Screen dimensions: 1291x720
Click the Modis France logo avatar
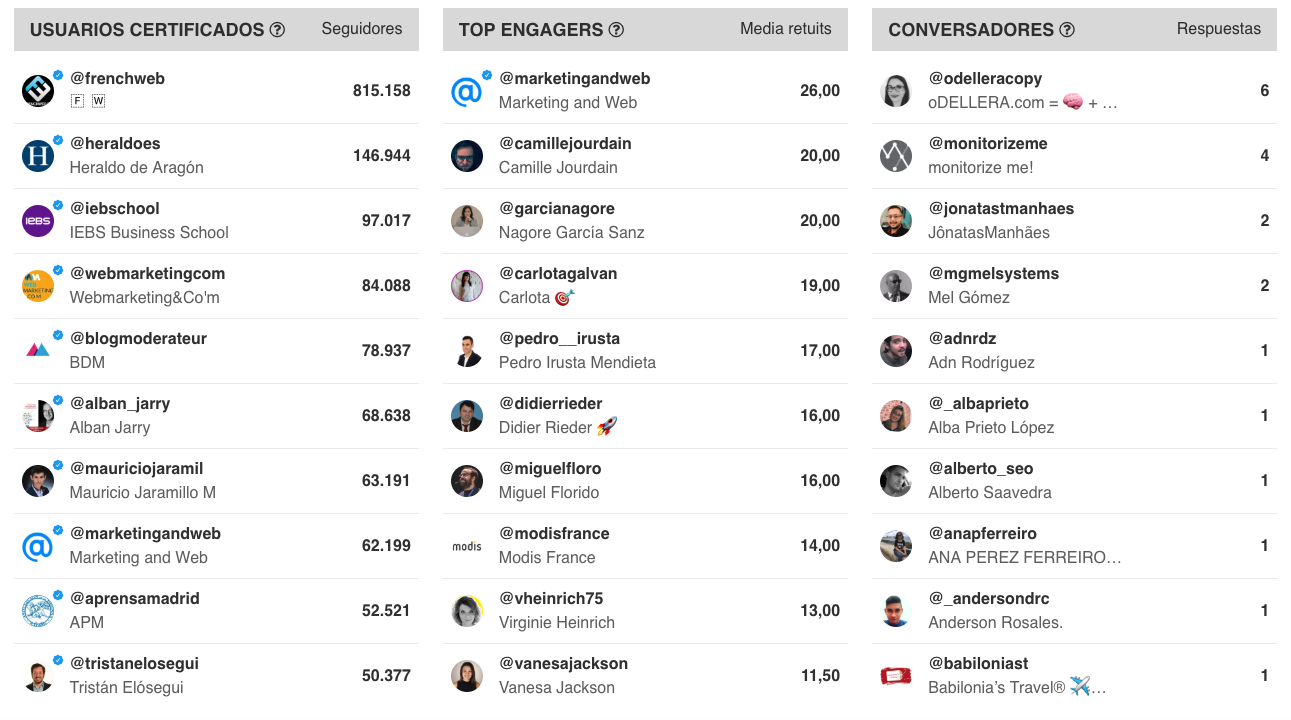point(467,546)
